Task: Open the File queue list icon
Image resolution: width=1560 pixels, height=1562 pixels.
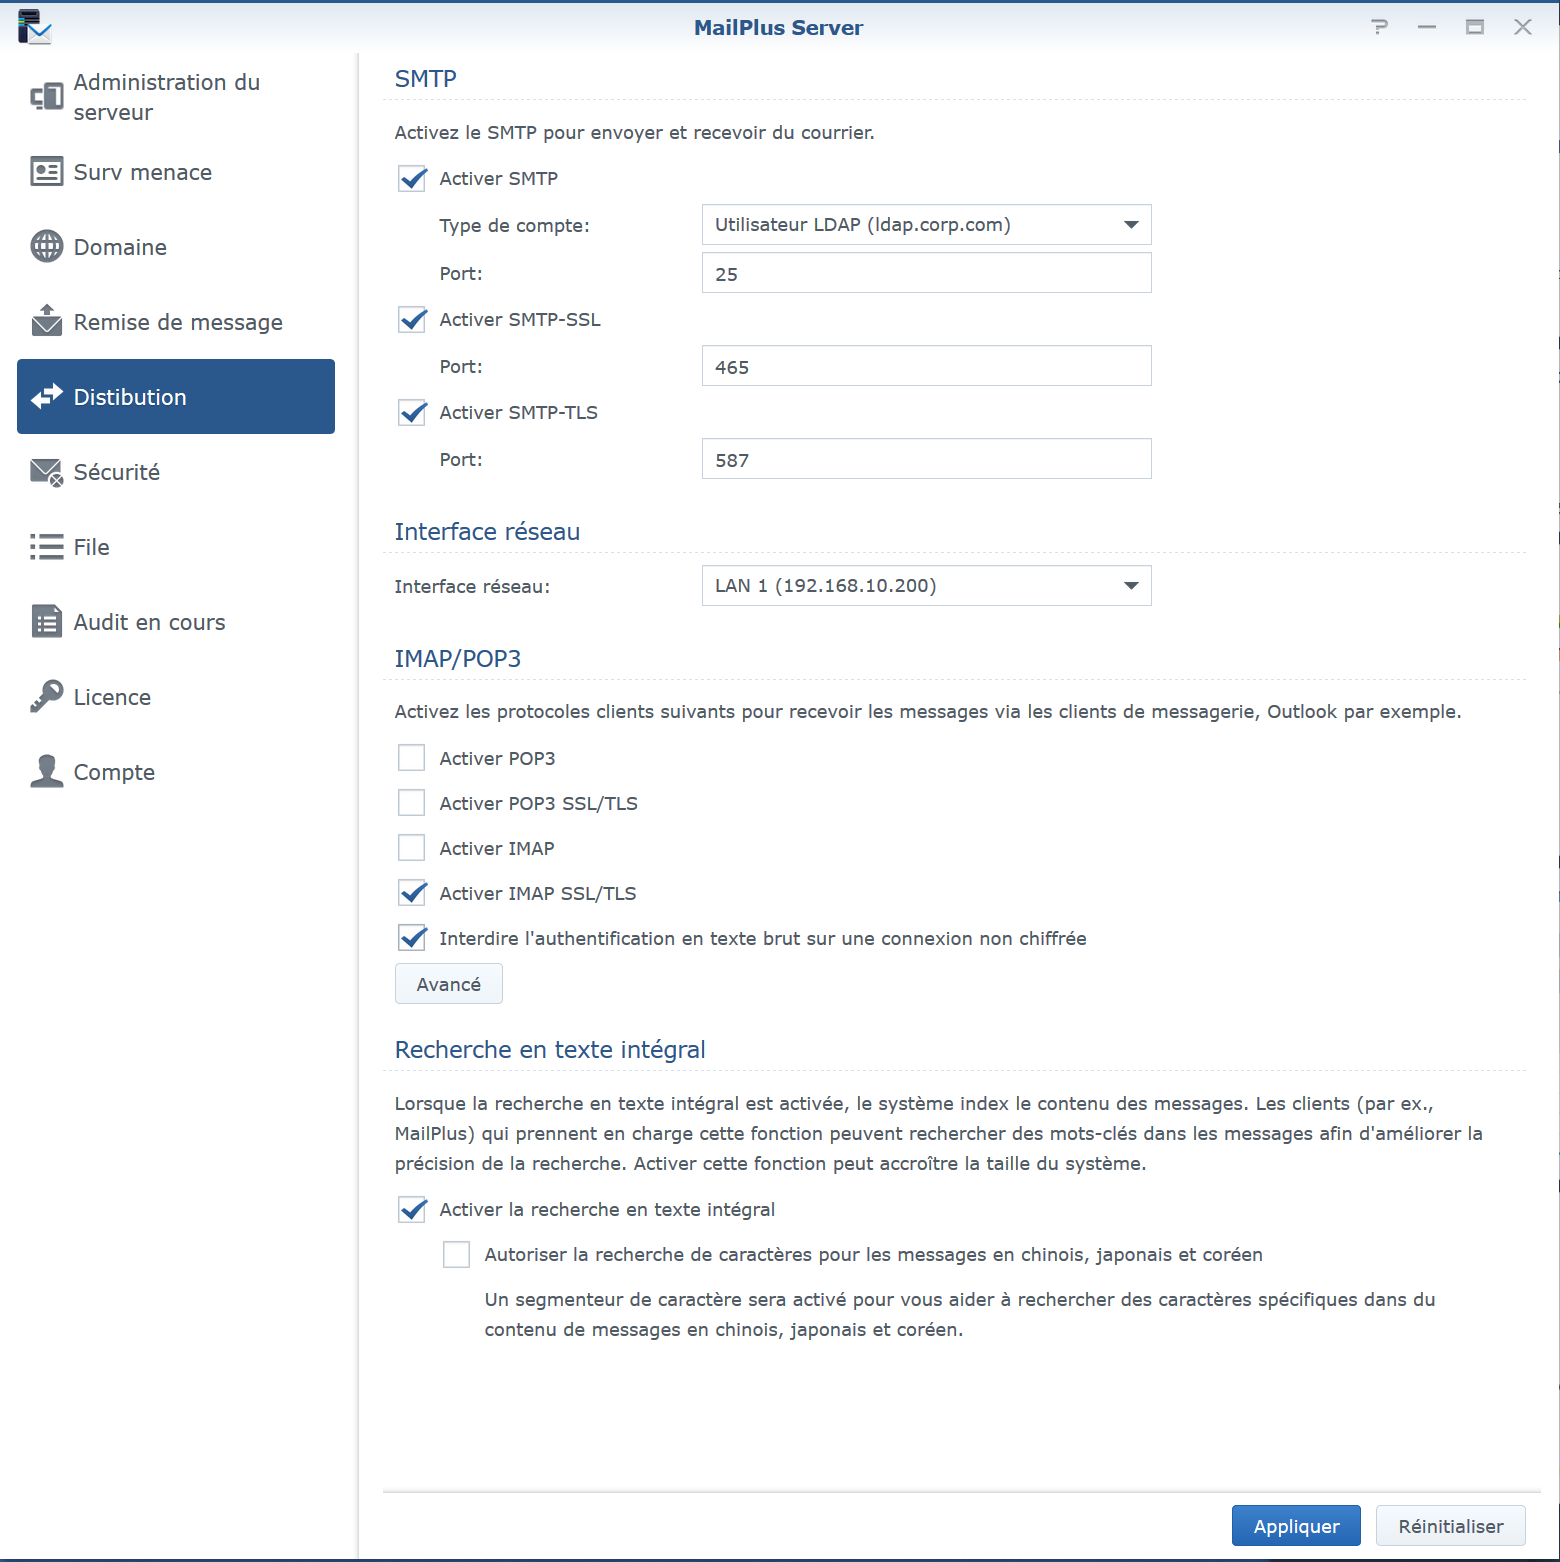Action: click(x=46, y=547)
